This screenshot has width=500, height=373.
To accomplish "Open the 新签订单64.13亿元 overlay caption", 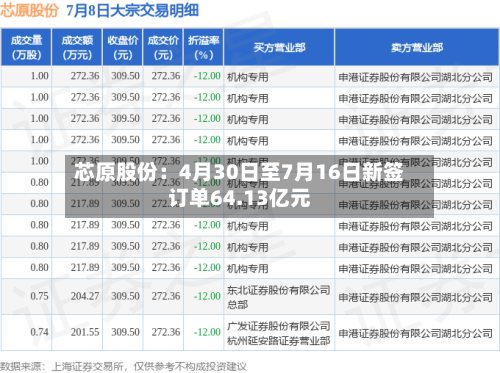I will 249,186.
